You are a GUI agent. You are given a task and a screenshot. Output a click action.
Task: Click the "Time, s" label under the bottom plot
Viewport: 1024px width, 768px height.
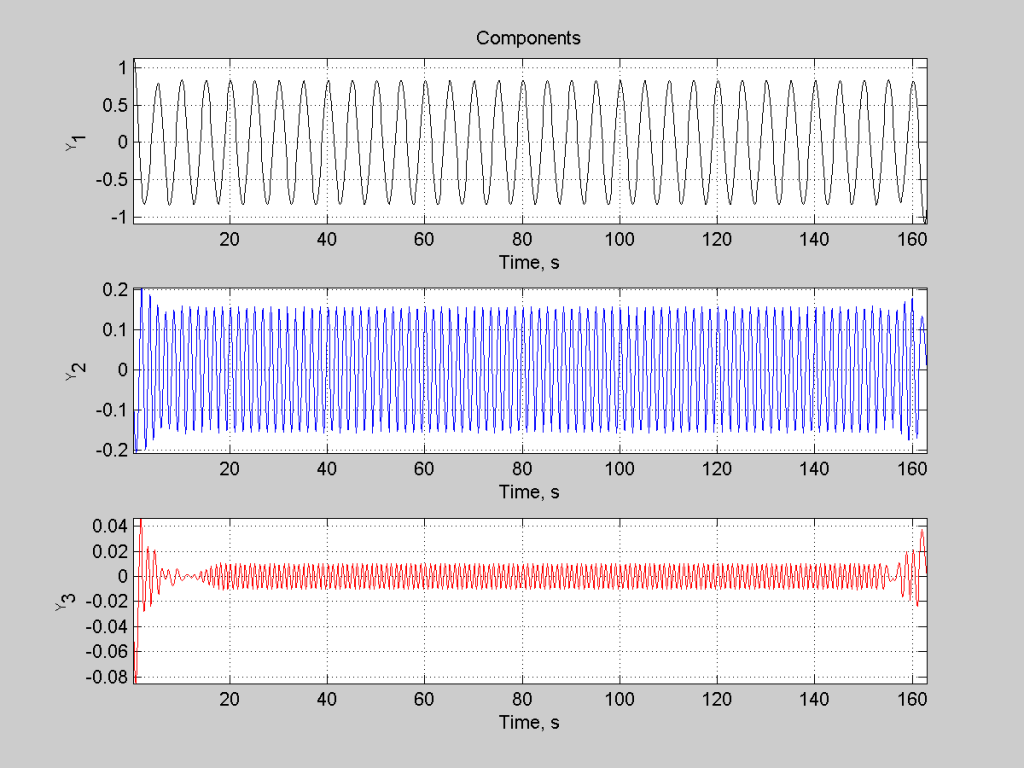528,722
